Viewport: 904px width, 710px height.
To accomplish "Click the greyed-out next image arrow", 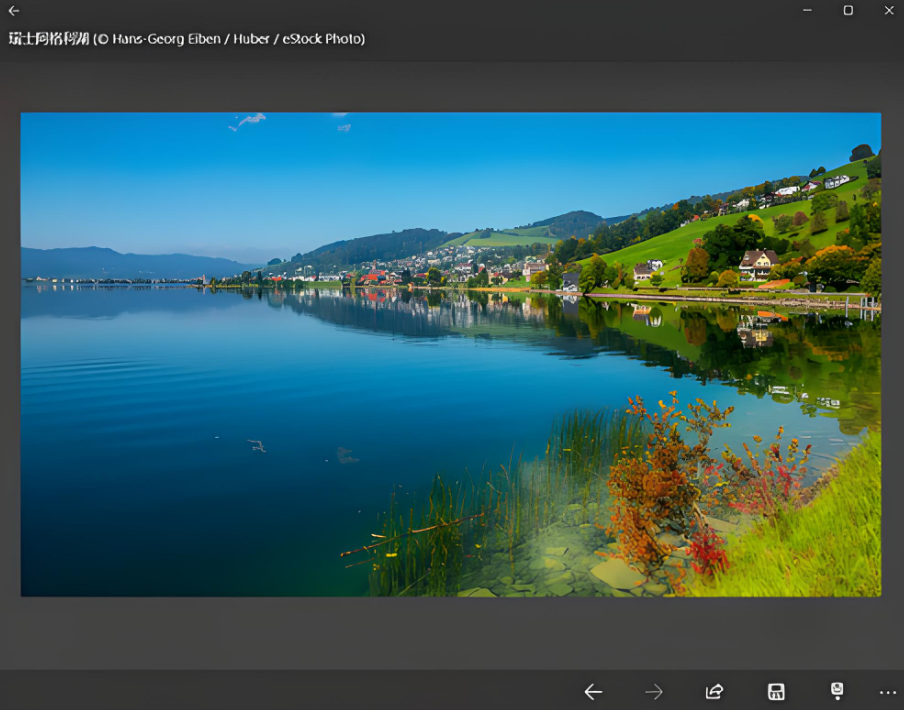I will [654, 692].
